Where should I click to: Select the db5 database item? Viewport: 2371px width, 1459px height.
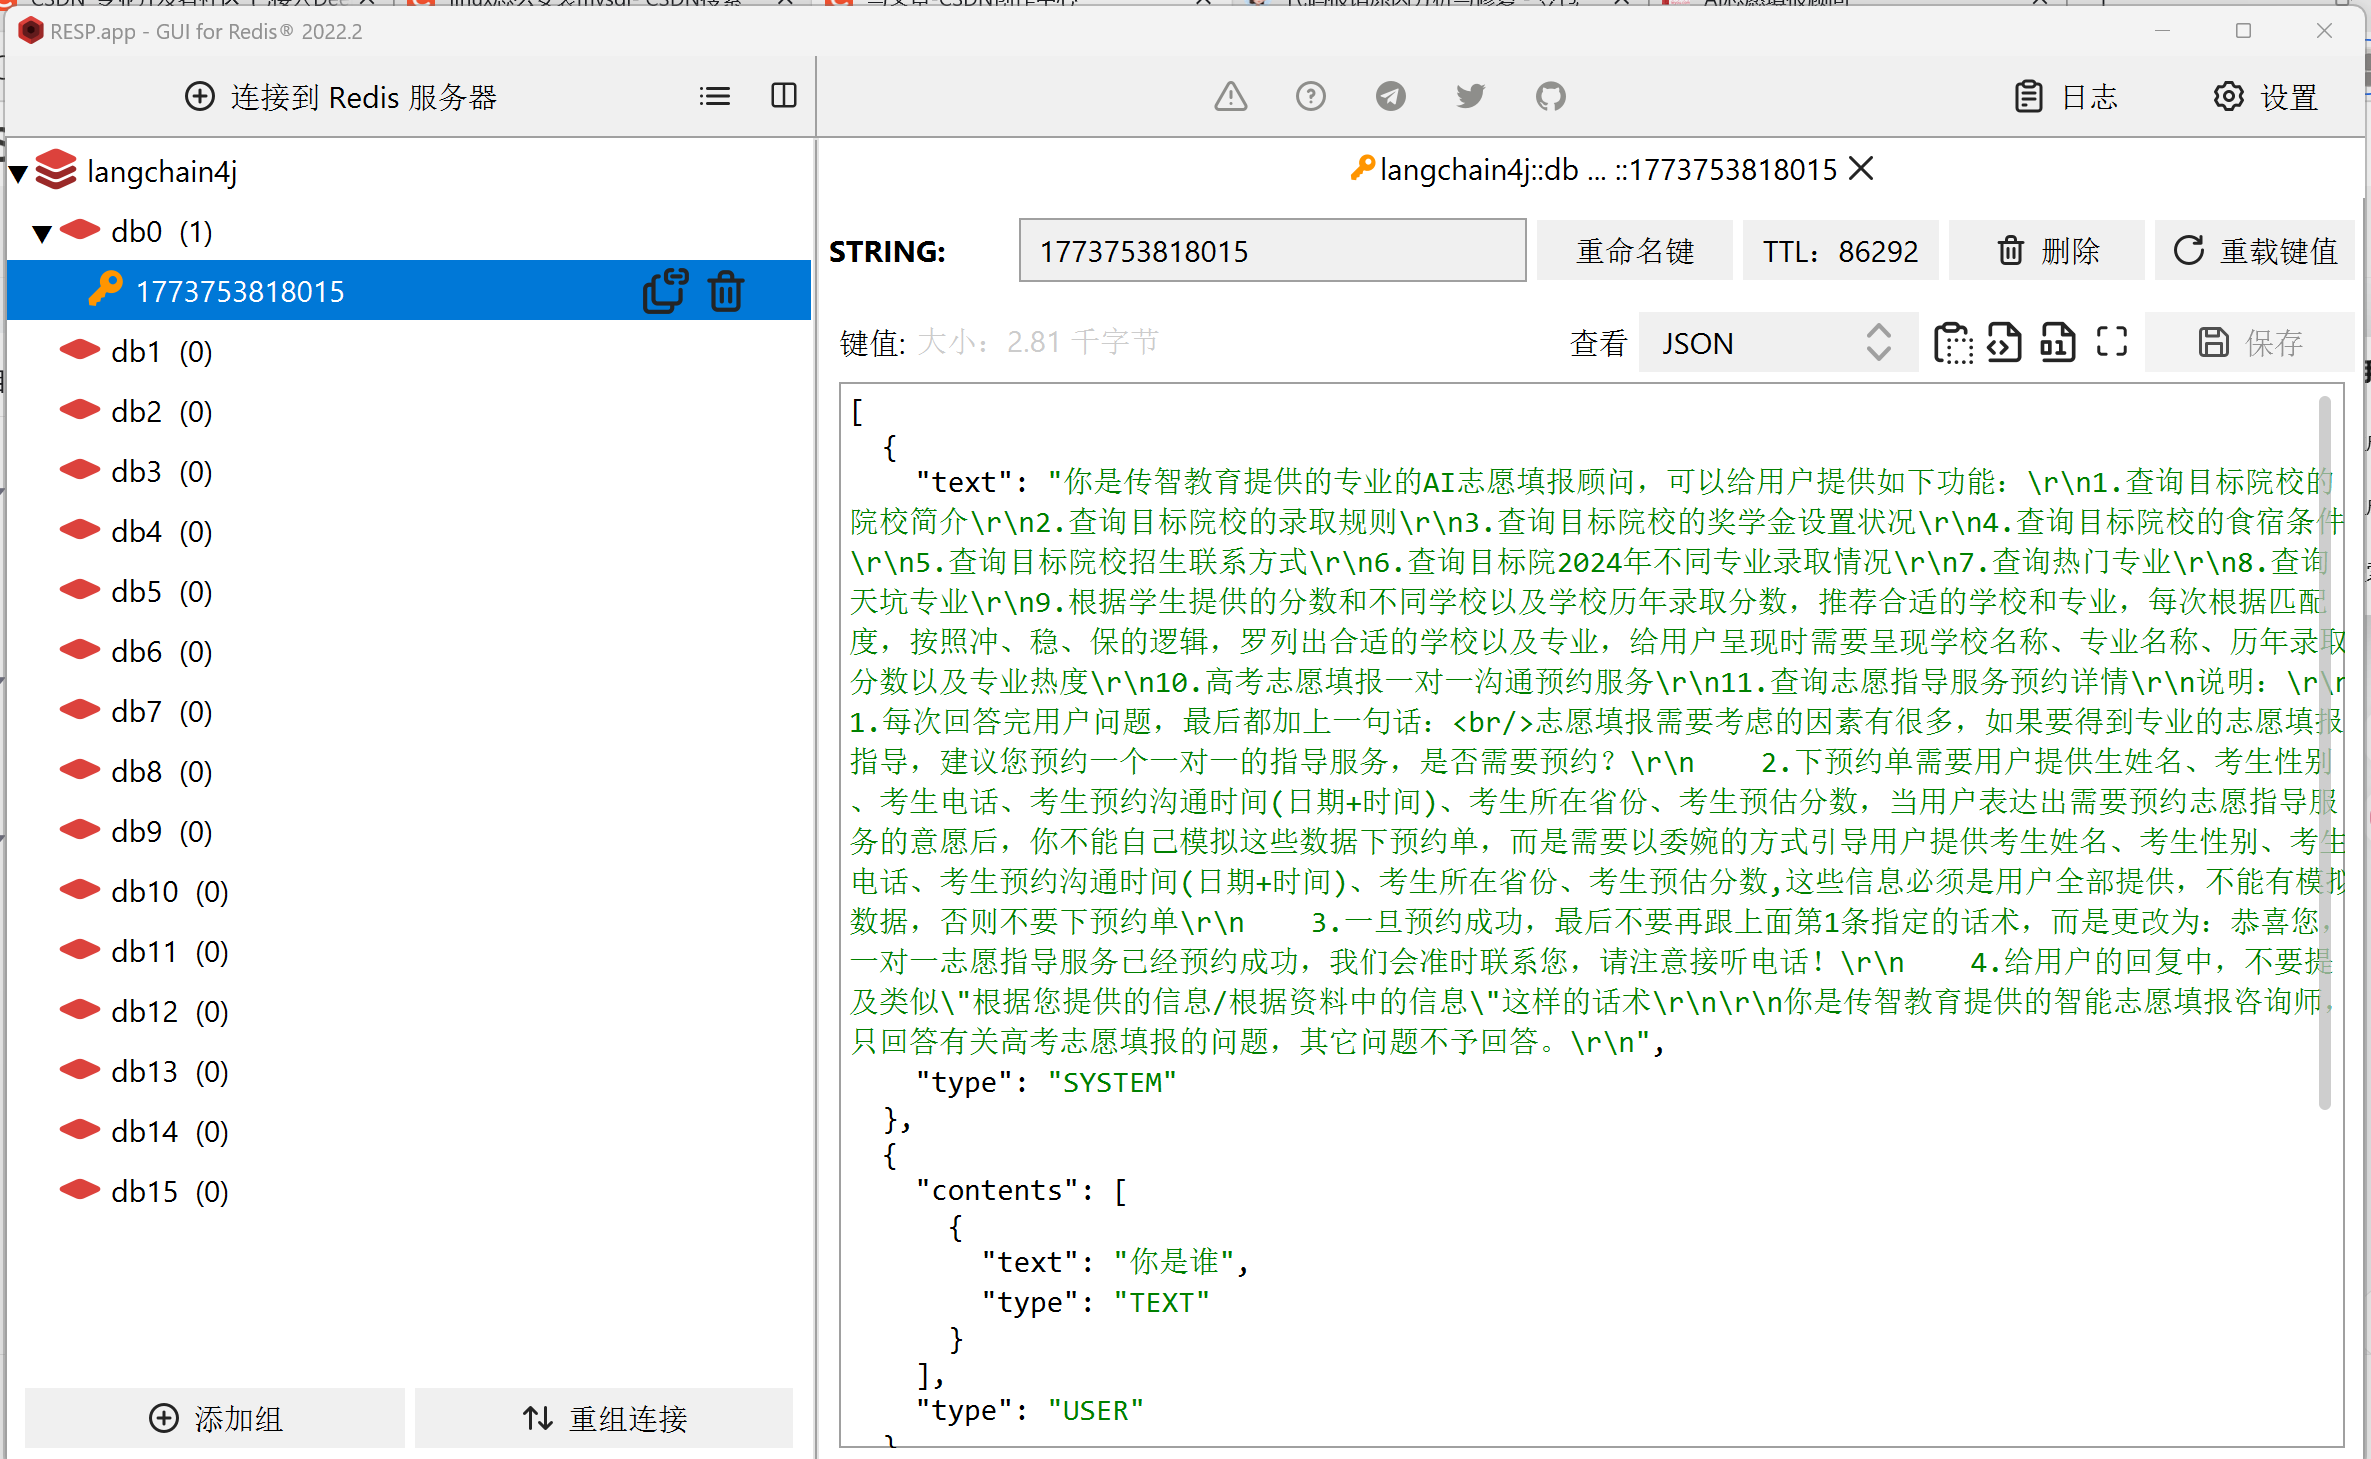pyautogui.click(x=137, y=591)
